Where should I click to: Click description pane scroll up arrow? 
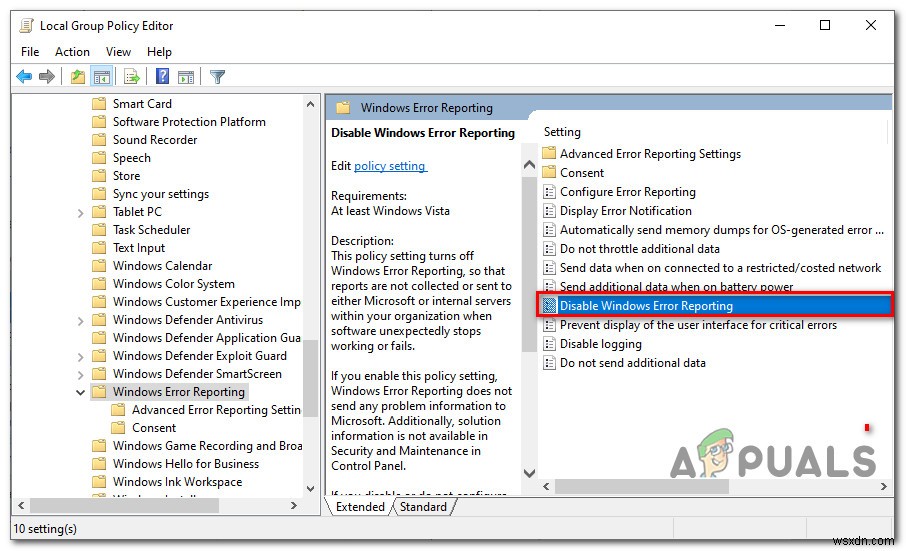point(529,165)
